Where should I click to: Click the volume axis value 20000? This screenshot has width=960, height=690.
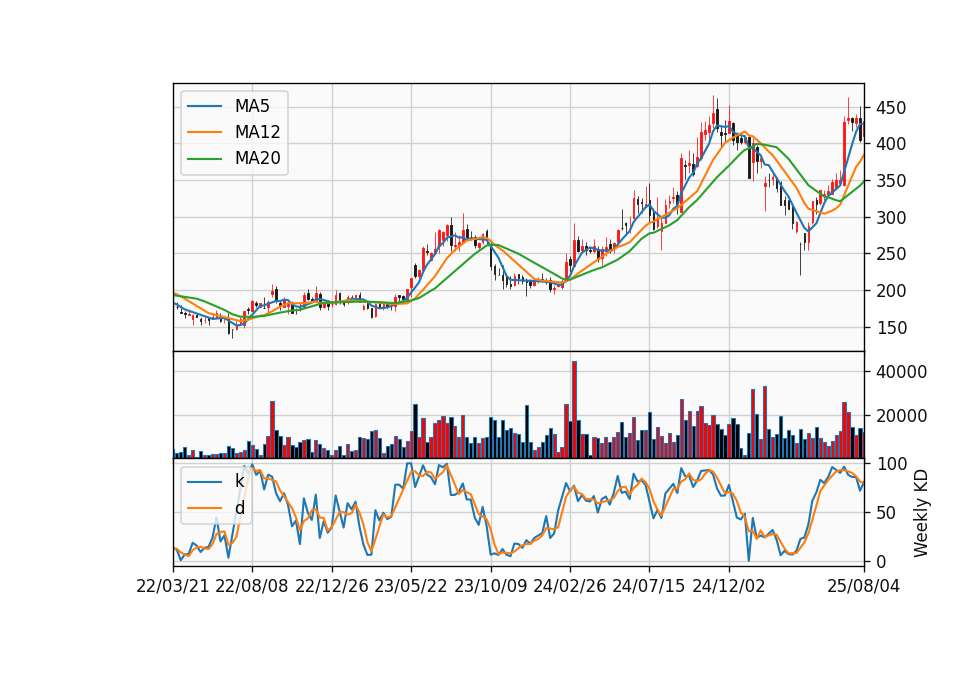(x=901, y=416)
